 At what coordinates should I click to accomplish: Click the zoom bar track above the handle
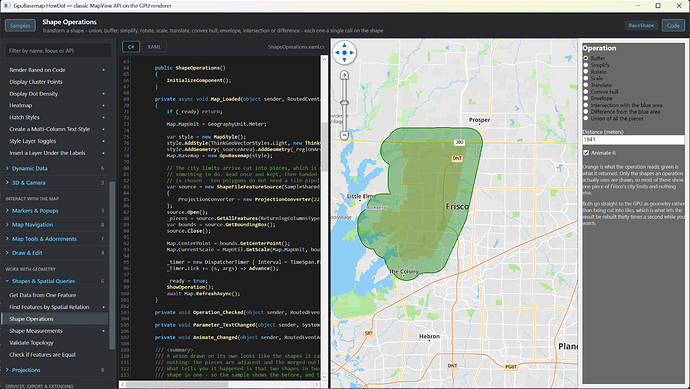pyautogui.click(x=344, y=90)
